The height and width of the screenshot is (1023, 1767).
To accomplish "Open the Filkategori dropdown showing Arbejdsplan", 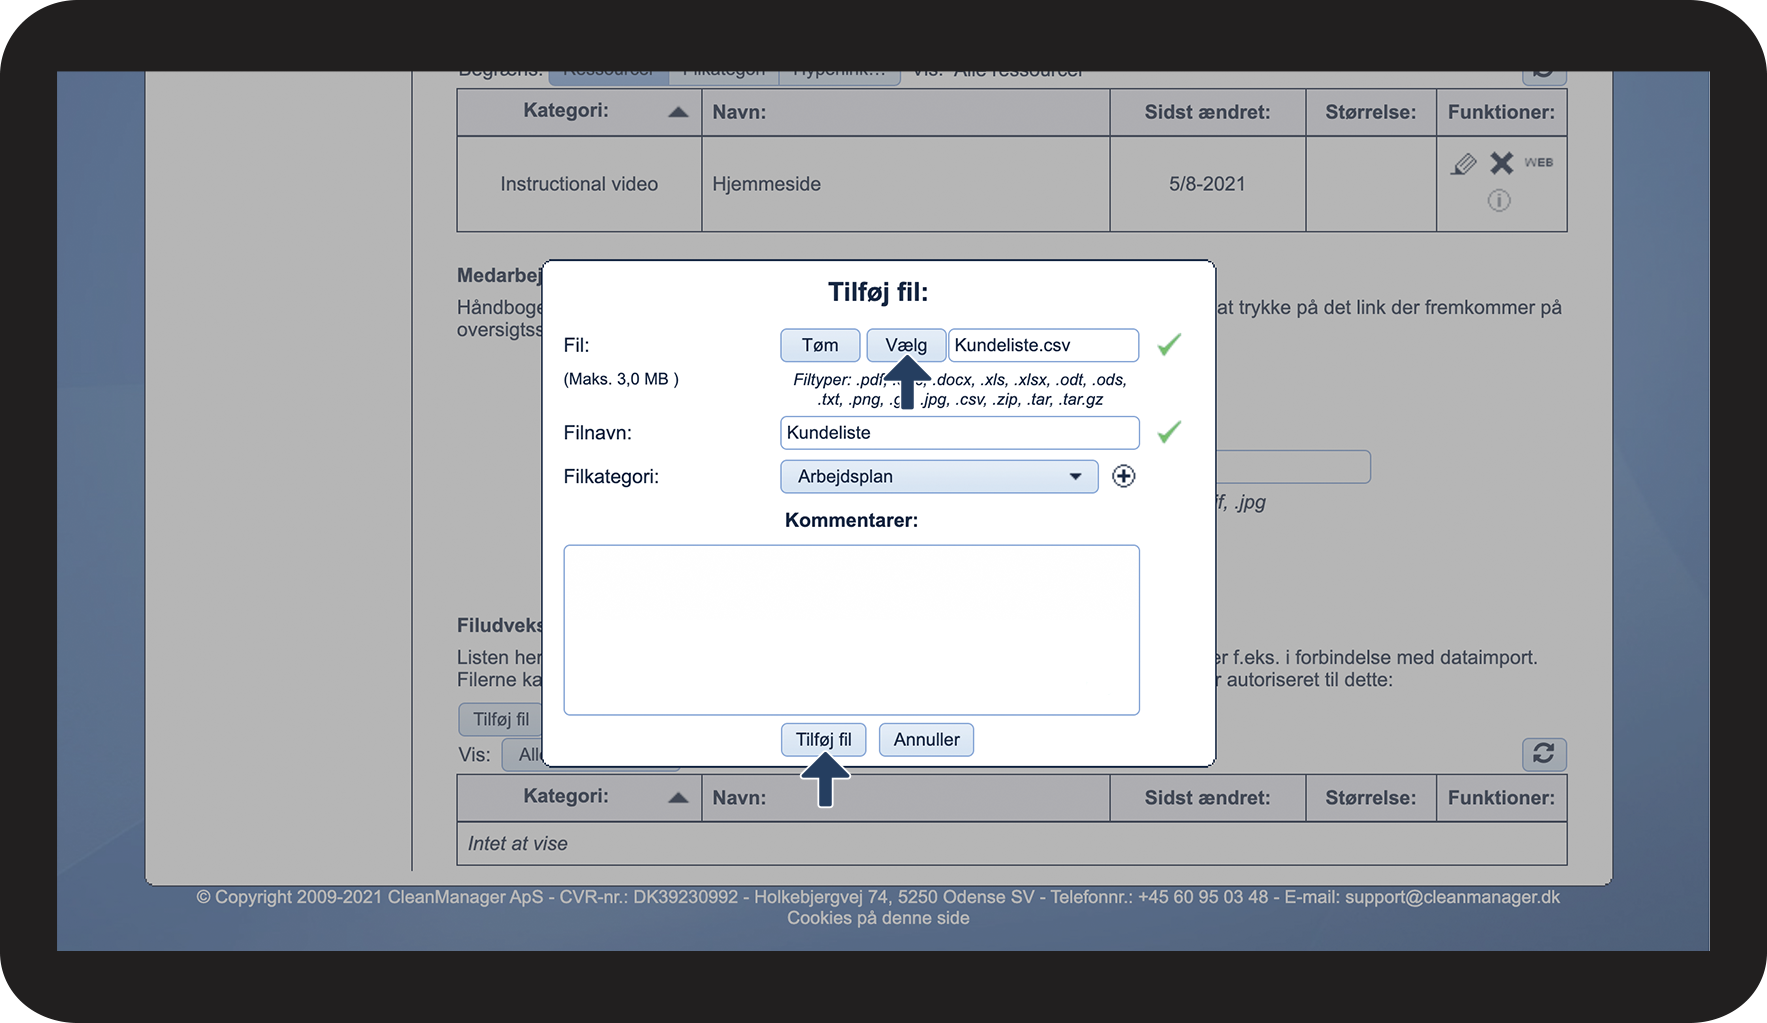I will click(938, 477).
